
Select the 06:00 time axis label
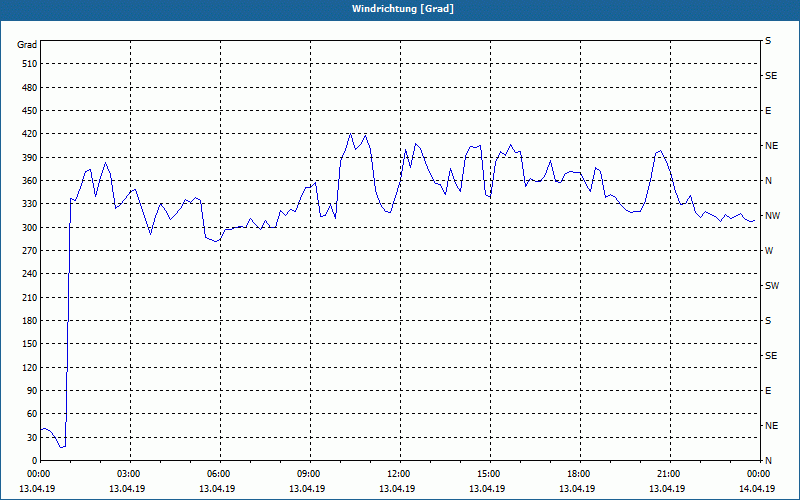[217, 474]
